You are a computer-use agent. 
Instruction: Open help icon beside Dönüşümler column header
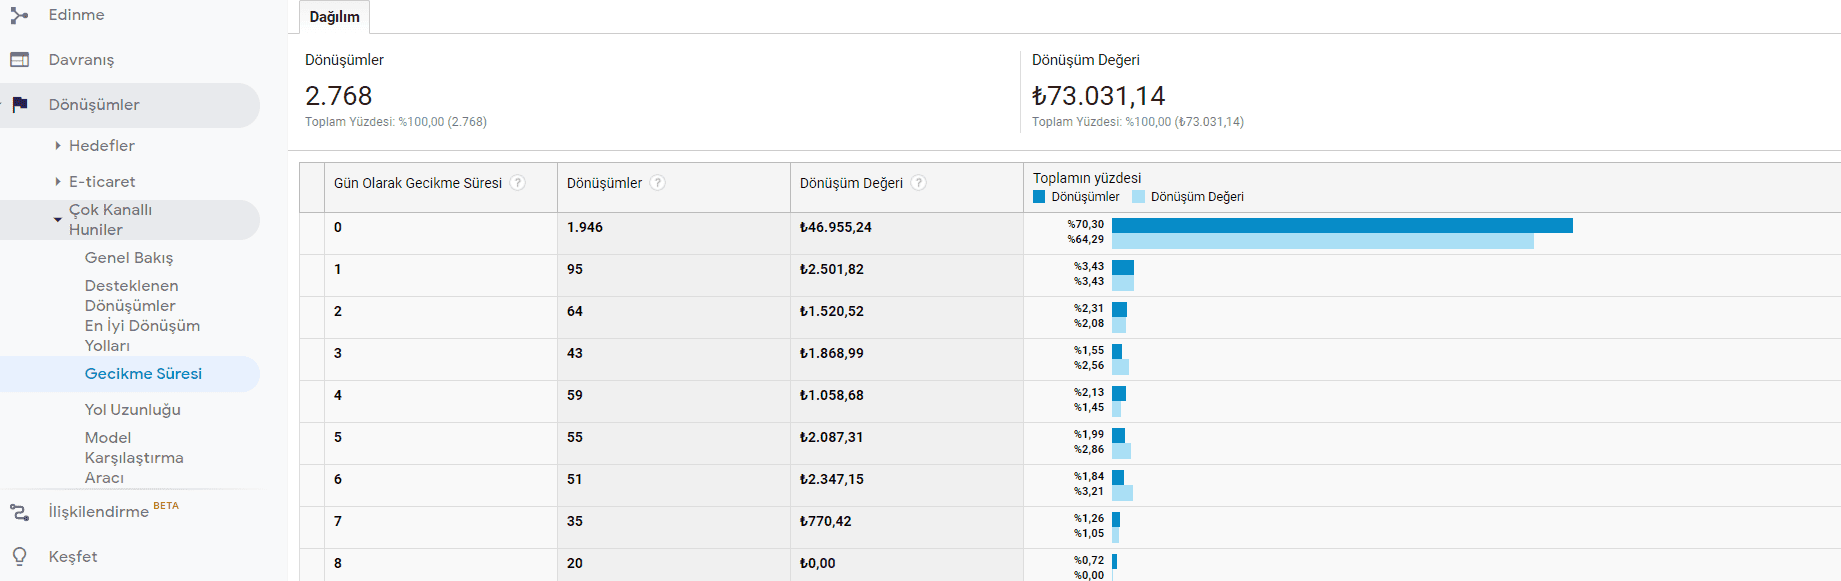pyautogui.click(x=657, y=183)
